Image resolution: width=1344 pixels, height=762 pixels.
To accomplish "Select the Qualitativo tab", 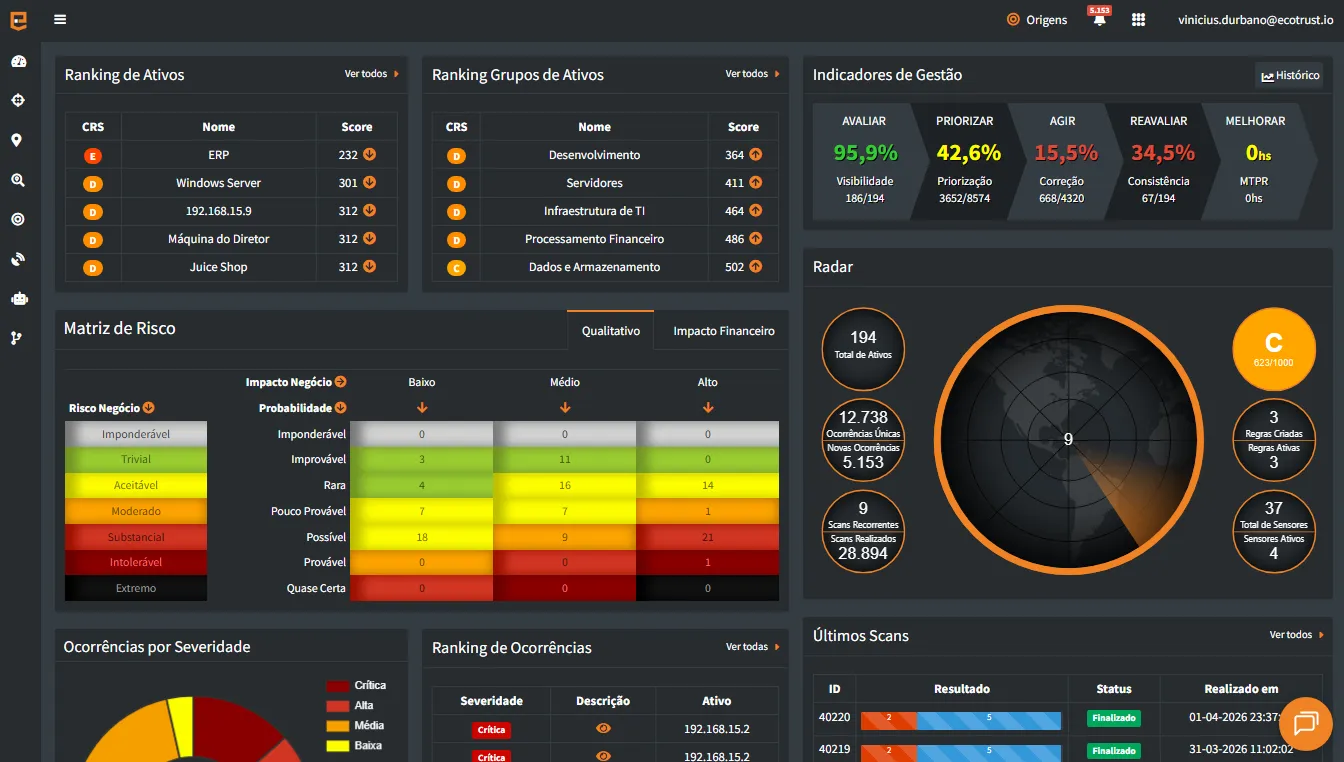I will tap(610, 331).
